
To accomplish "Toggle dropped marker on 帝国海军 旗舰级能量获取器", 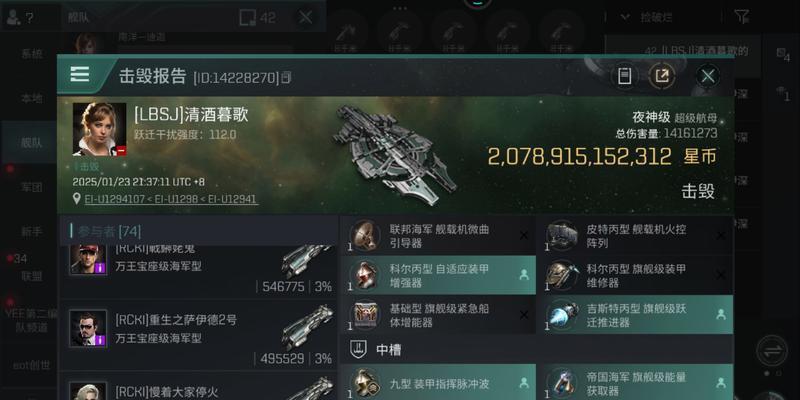I will [721, 382].
